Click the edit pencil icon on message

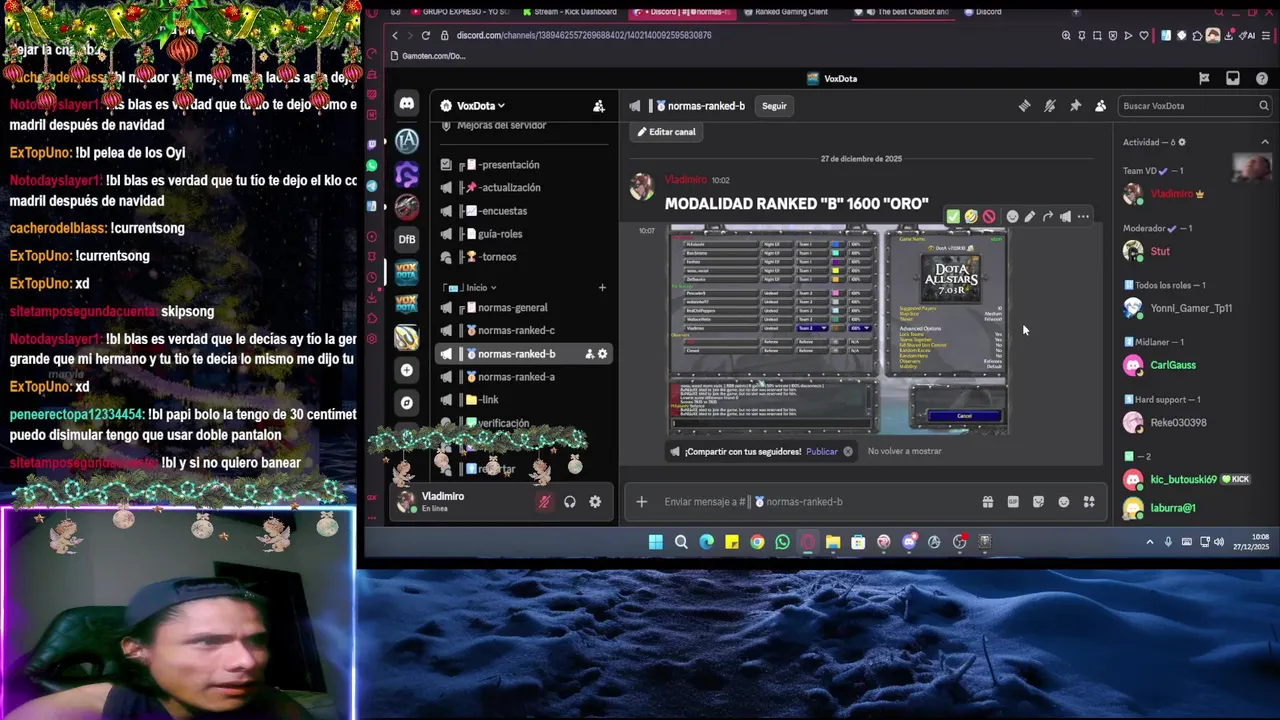point(1030,216)
